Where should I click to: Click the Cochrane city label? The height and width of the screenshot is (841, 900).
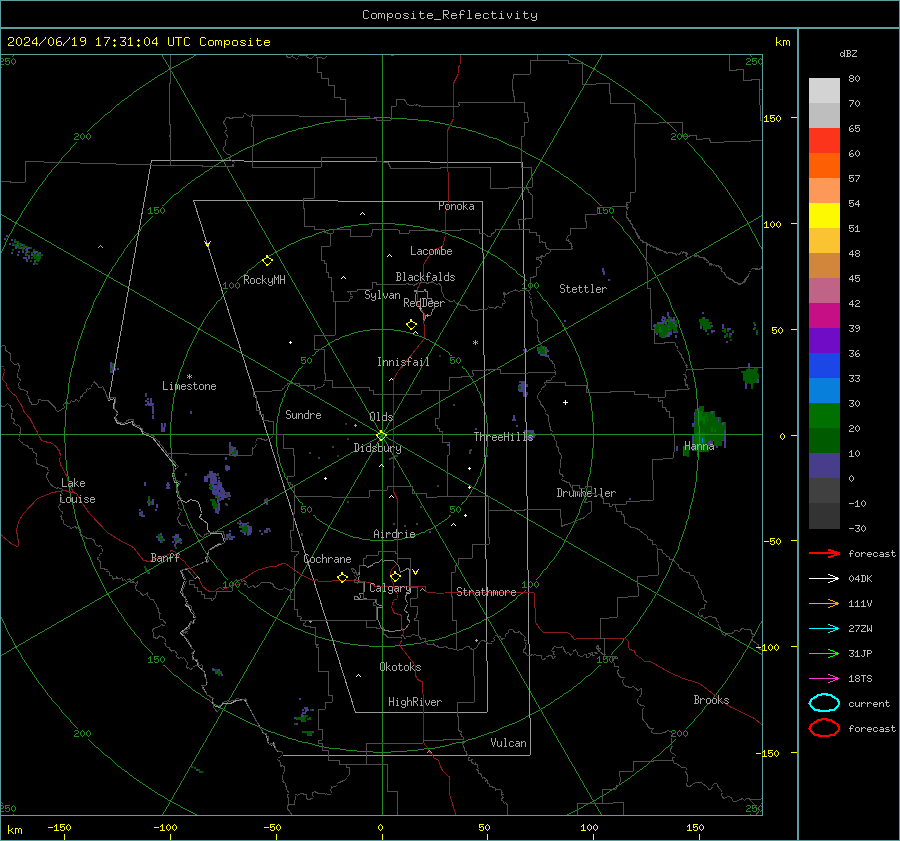point(327,559)
